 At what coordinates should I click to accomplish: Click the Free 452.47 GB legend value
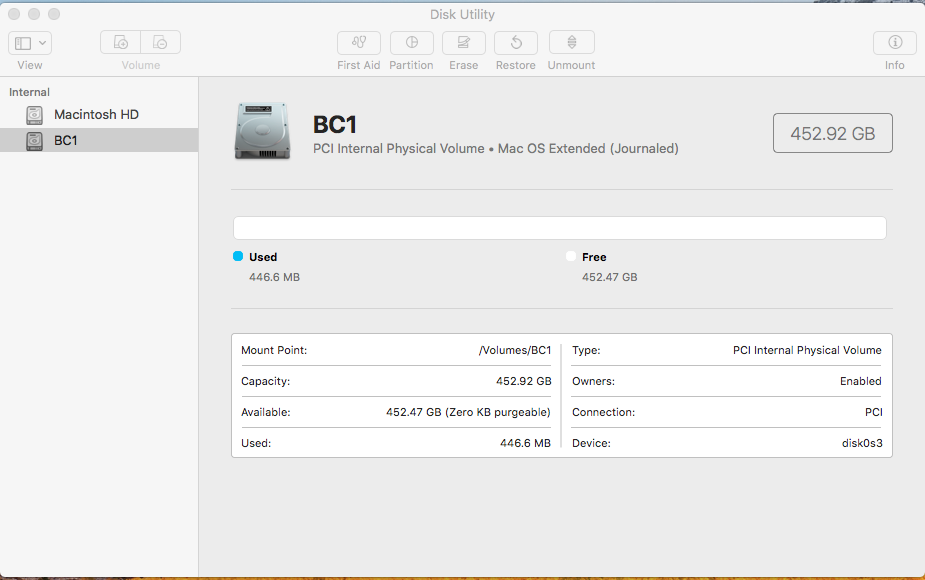(609, 277)
